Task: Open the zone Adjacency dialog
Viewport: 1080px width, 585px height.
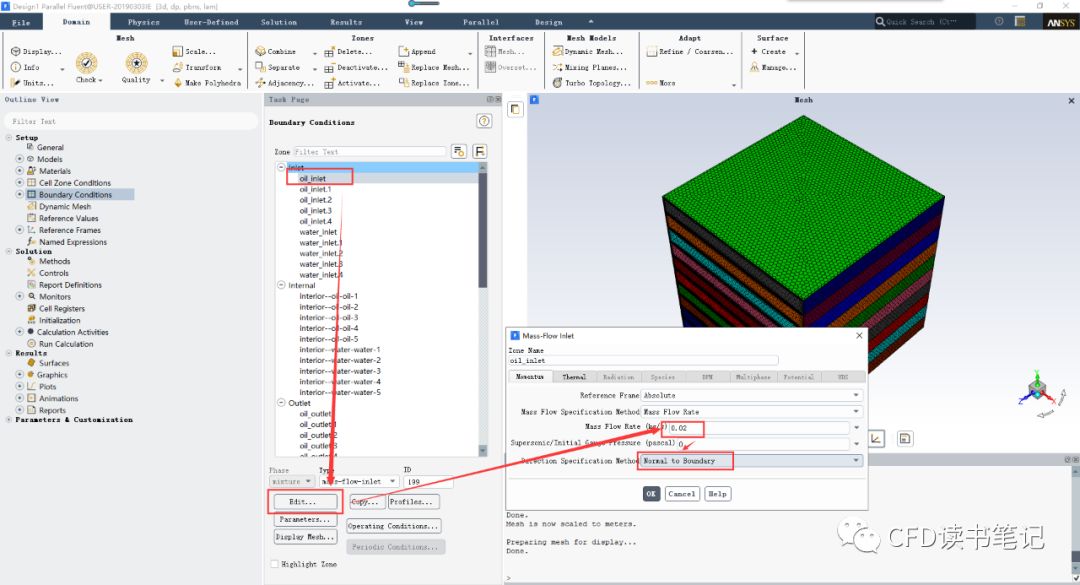Action: click(x=284, y=83)
